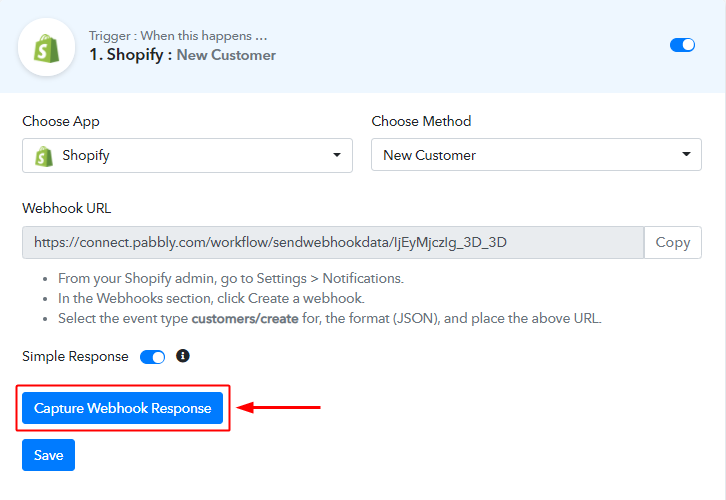
Task: Click the 'Choose App' label
Action: (x=61, y=121)
